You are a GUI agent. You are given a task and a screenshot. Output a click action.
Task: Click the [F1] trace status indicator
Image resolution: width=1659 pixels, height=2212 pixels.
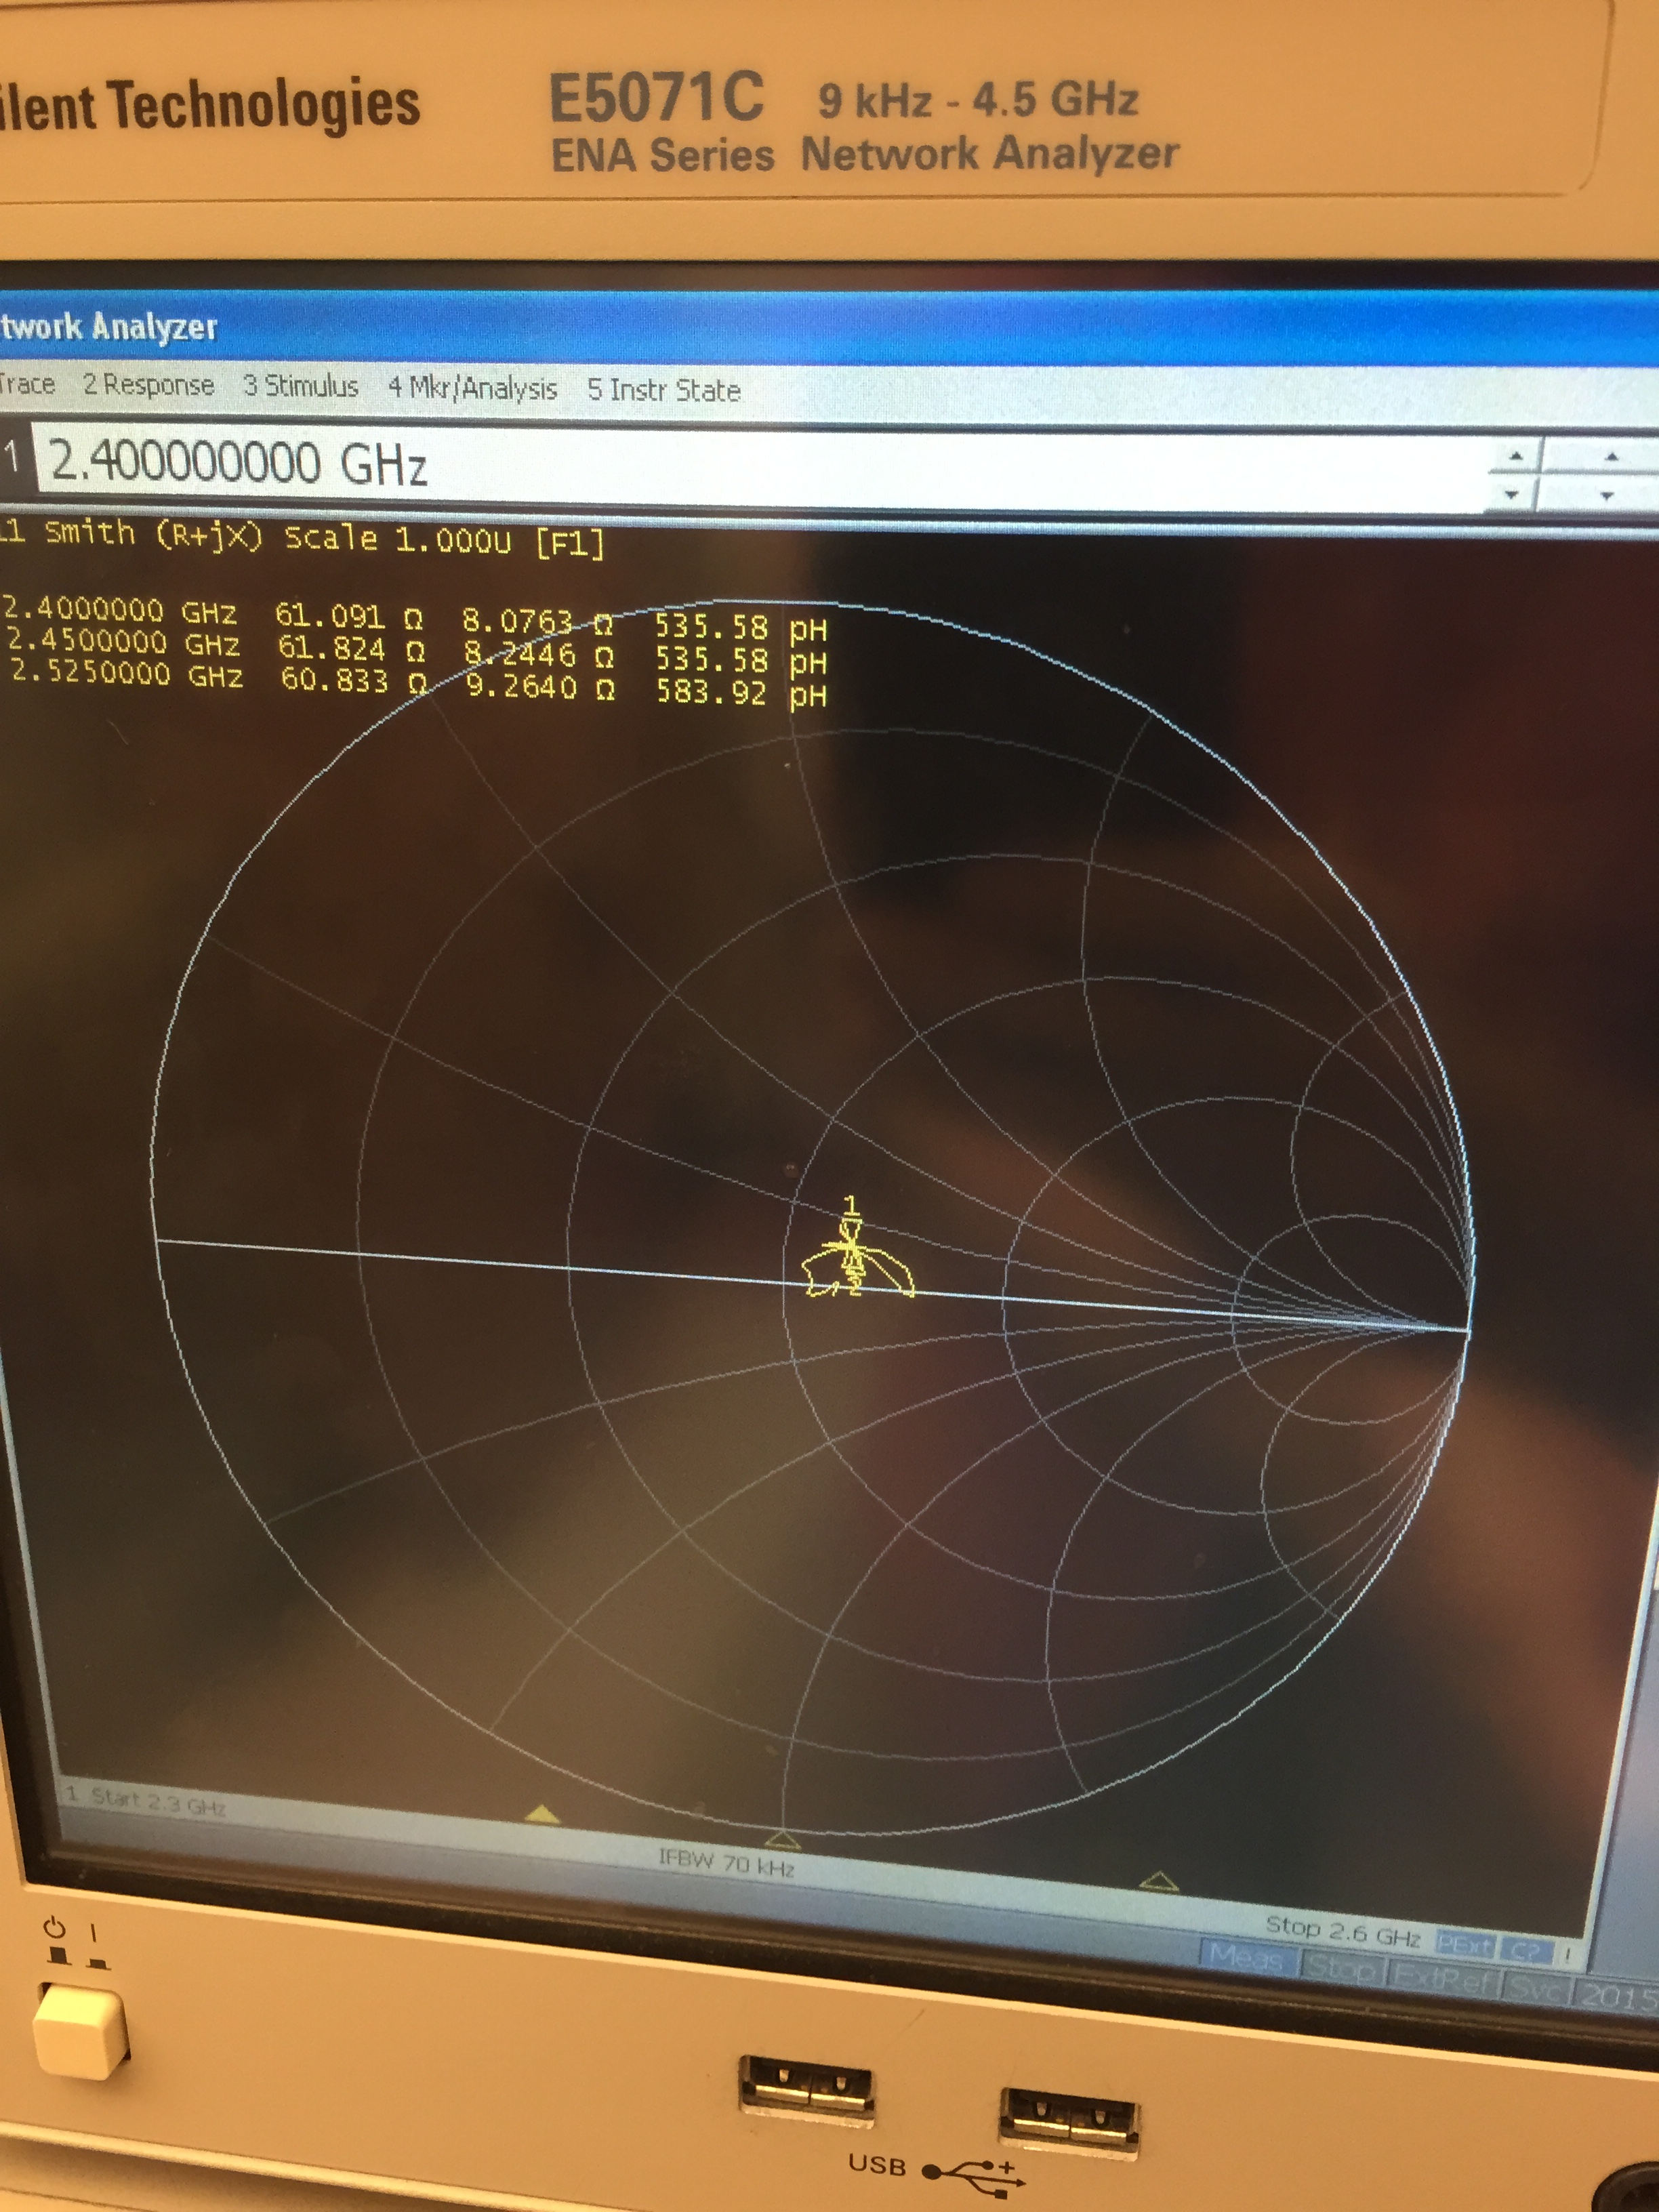(570, 543)
